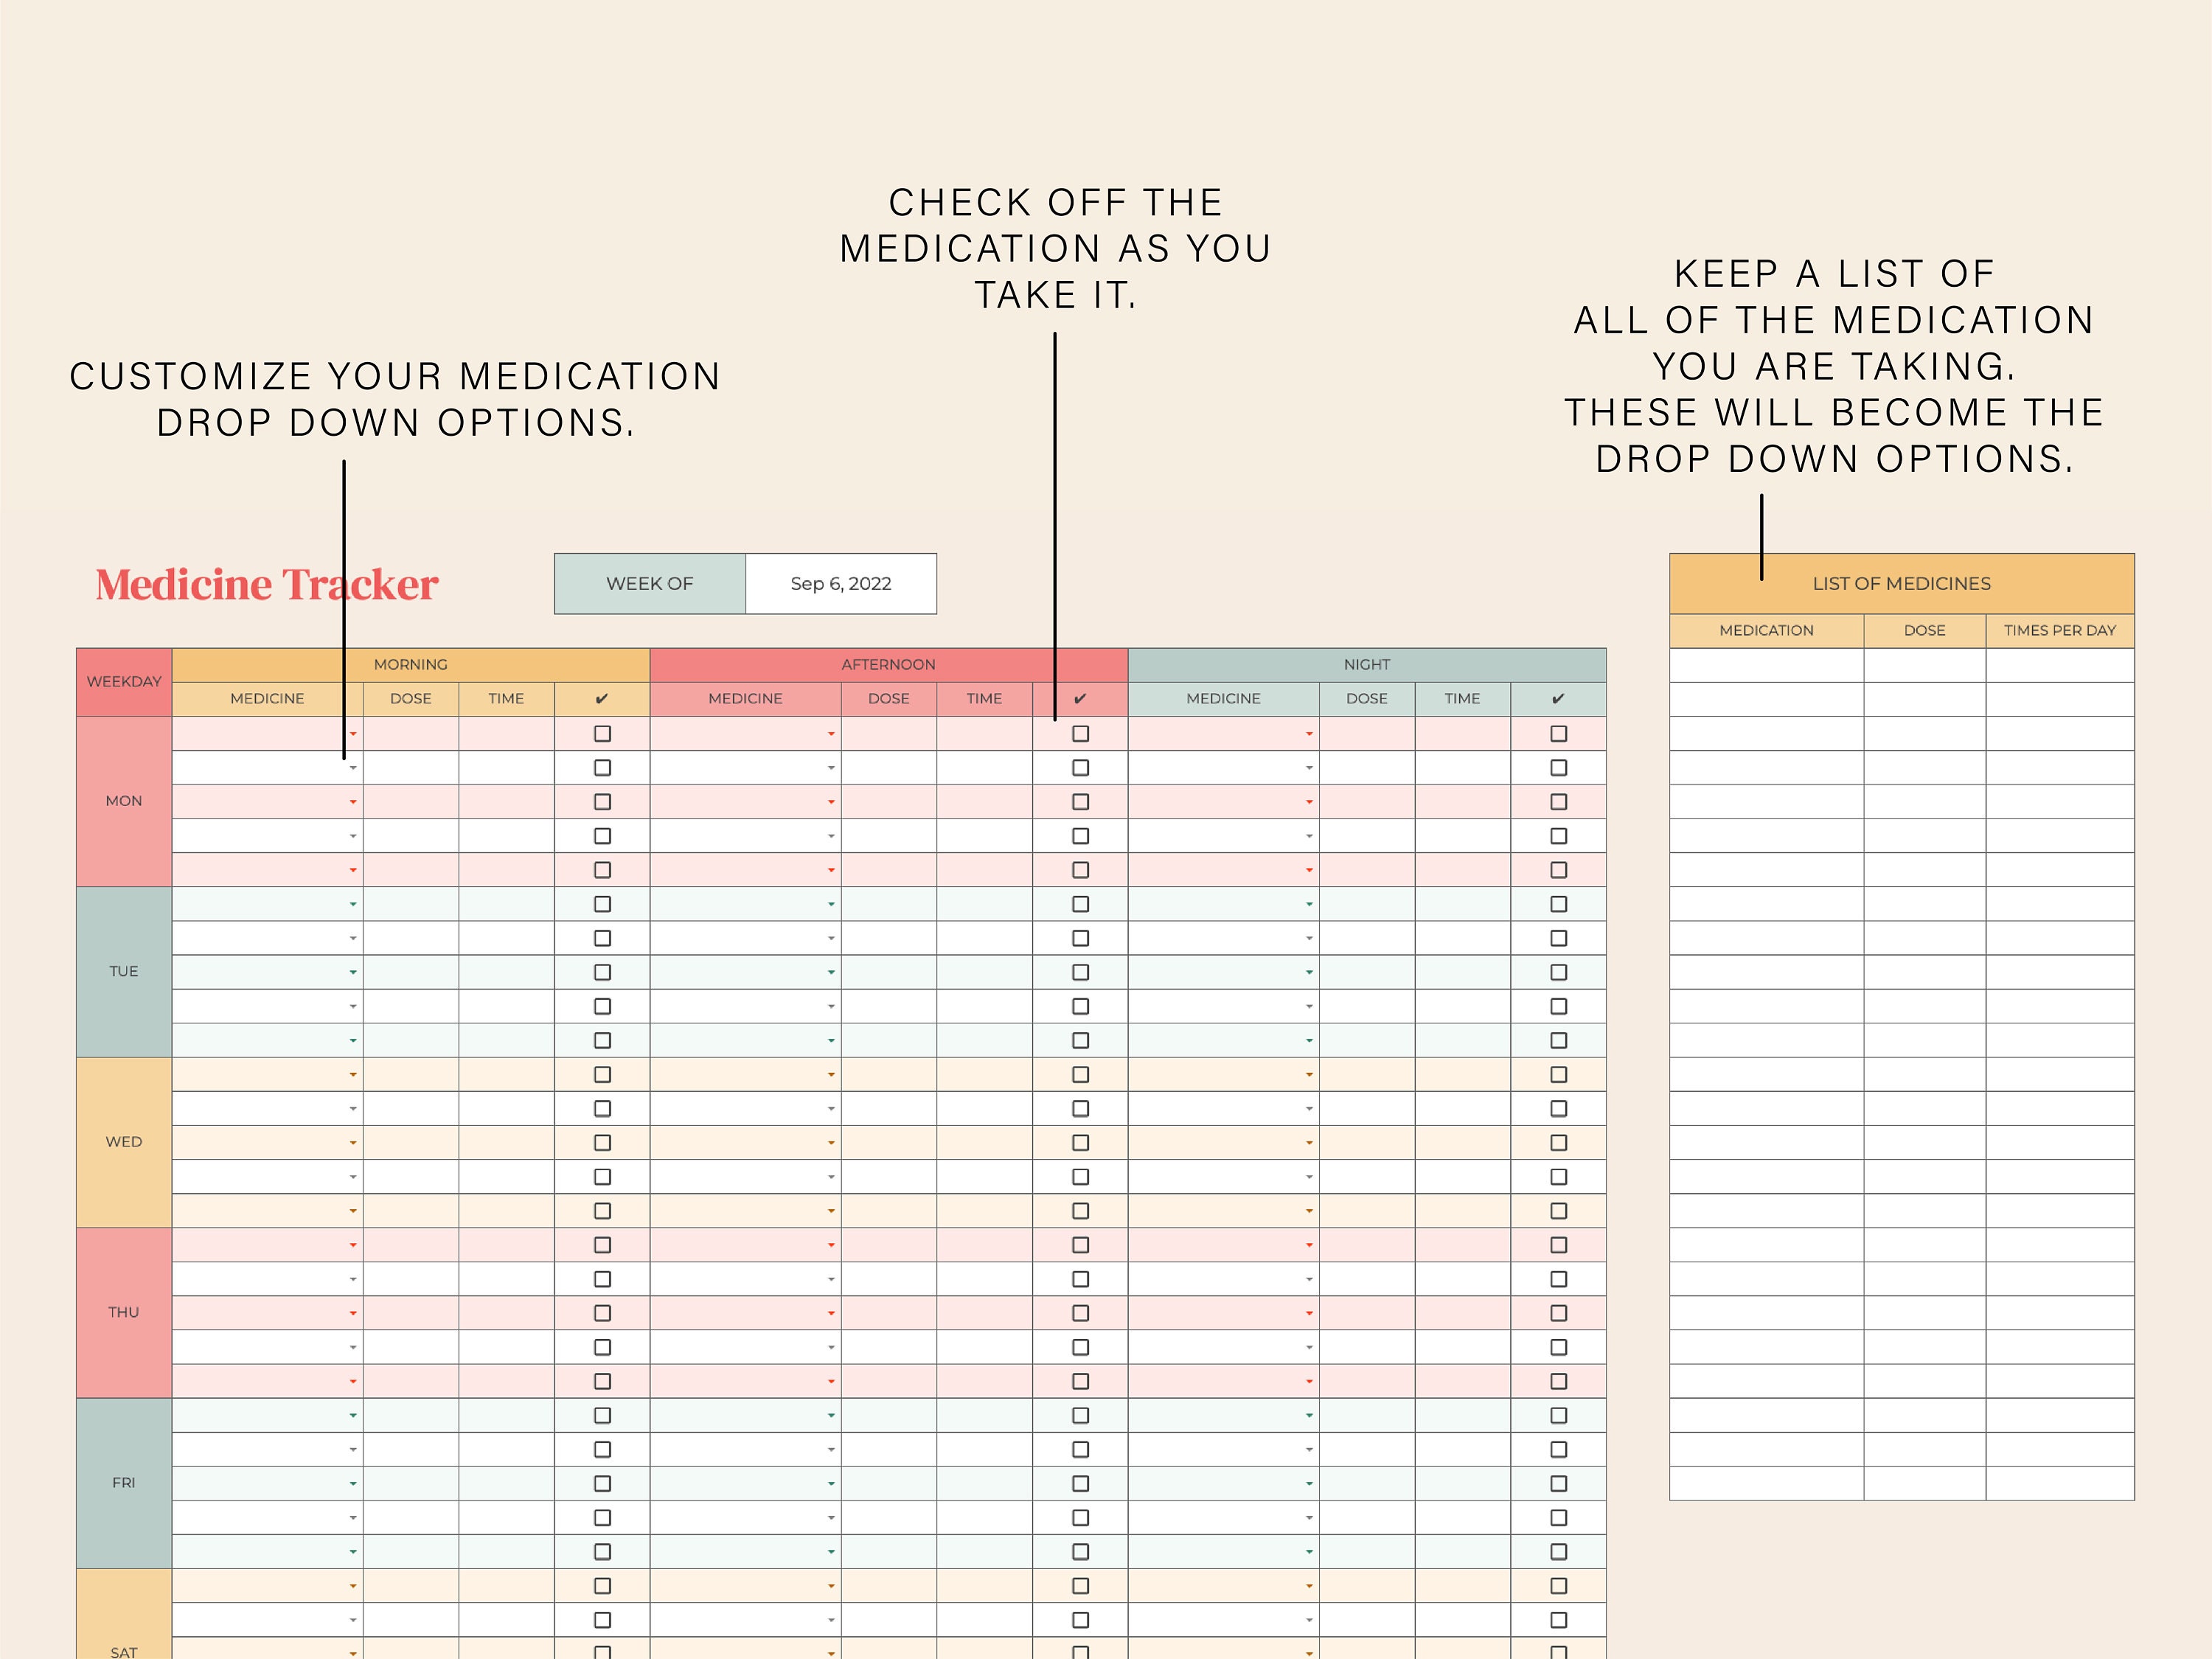Expand the Thursday morning medicine dropdown arrow
This screenshot has width=2212, height=1659.
click(x=354, y=1244)
